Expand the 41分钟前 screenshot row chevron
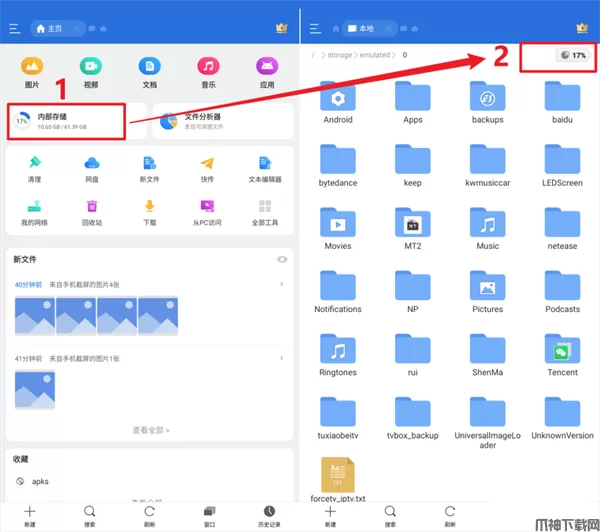This screenshot has height=532, width=600. point(282,358)
